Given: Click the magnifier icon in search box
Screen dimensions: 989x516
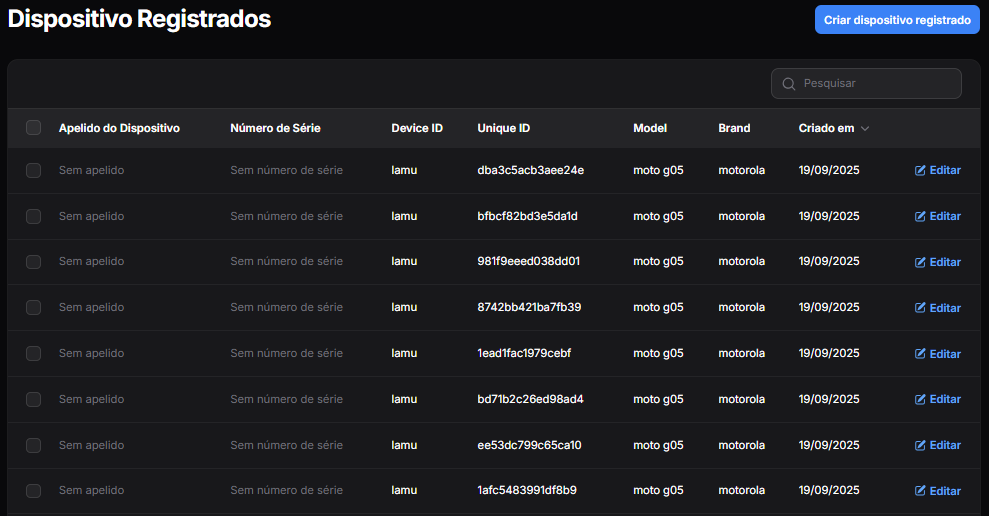Looking at the screenshot, I should coord(789,84).
